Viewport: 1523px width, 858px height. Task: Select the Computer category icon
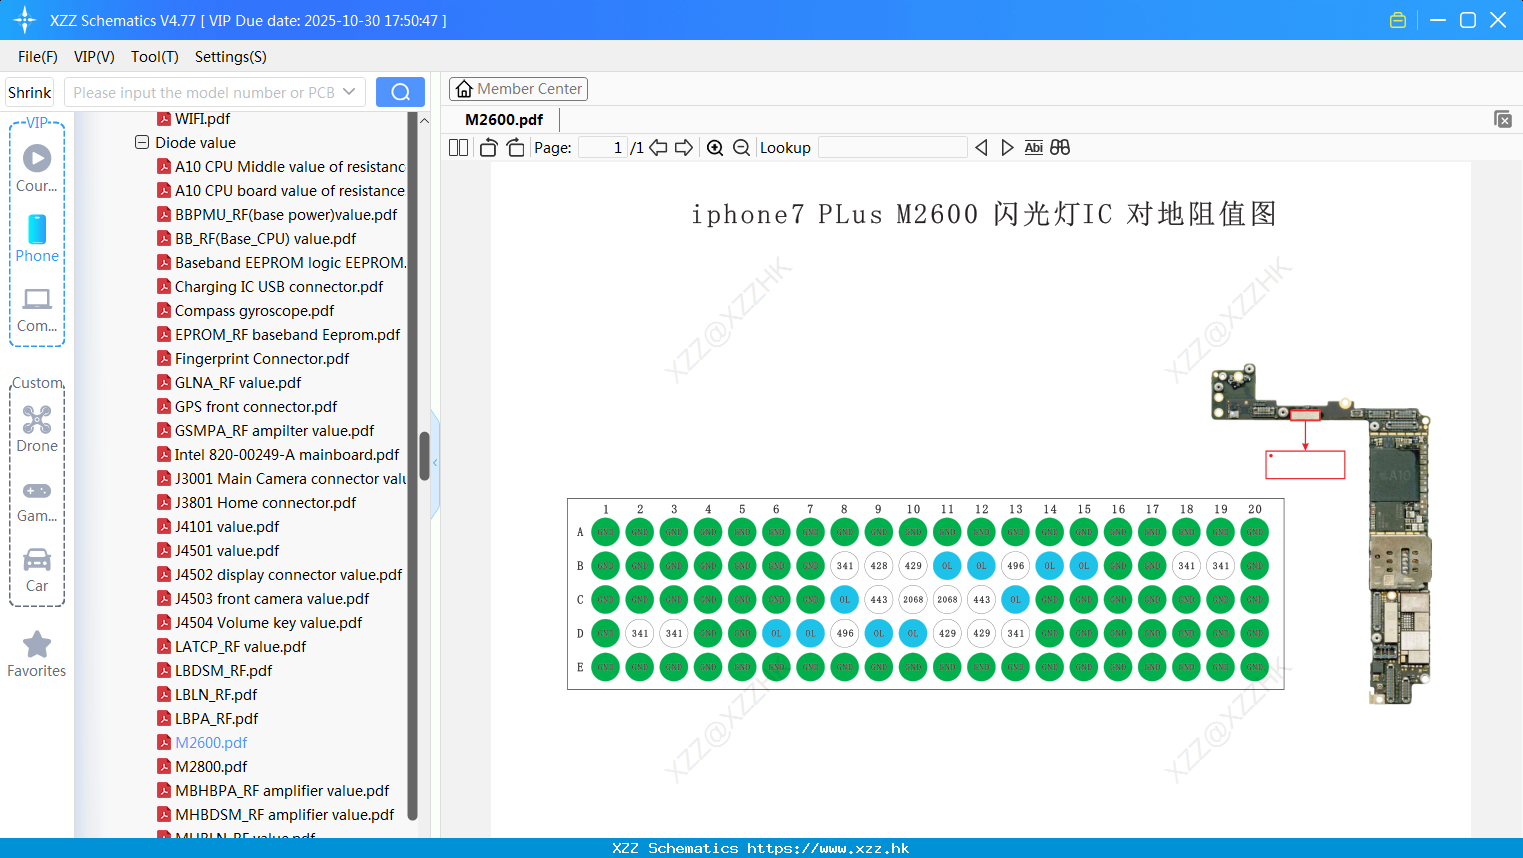coord(37,309)
